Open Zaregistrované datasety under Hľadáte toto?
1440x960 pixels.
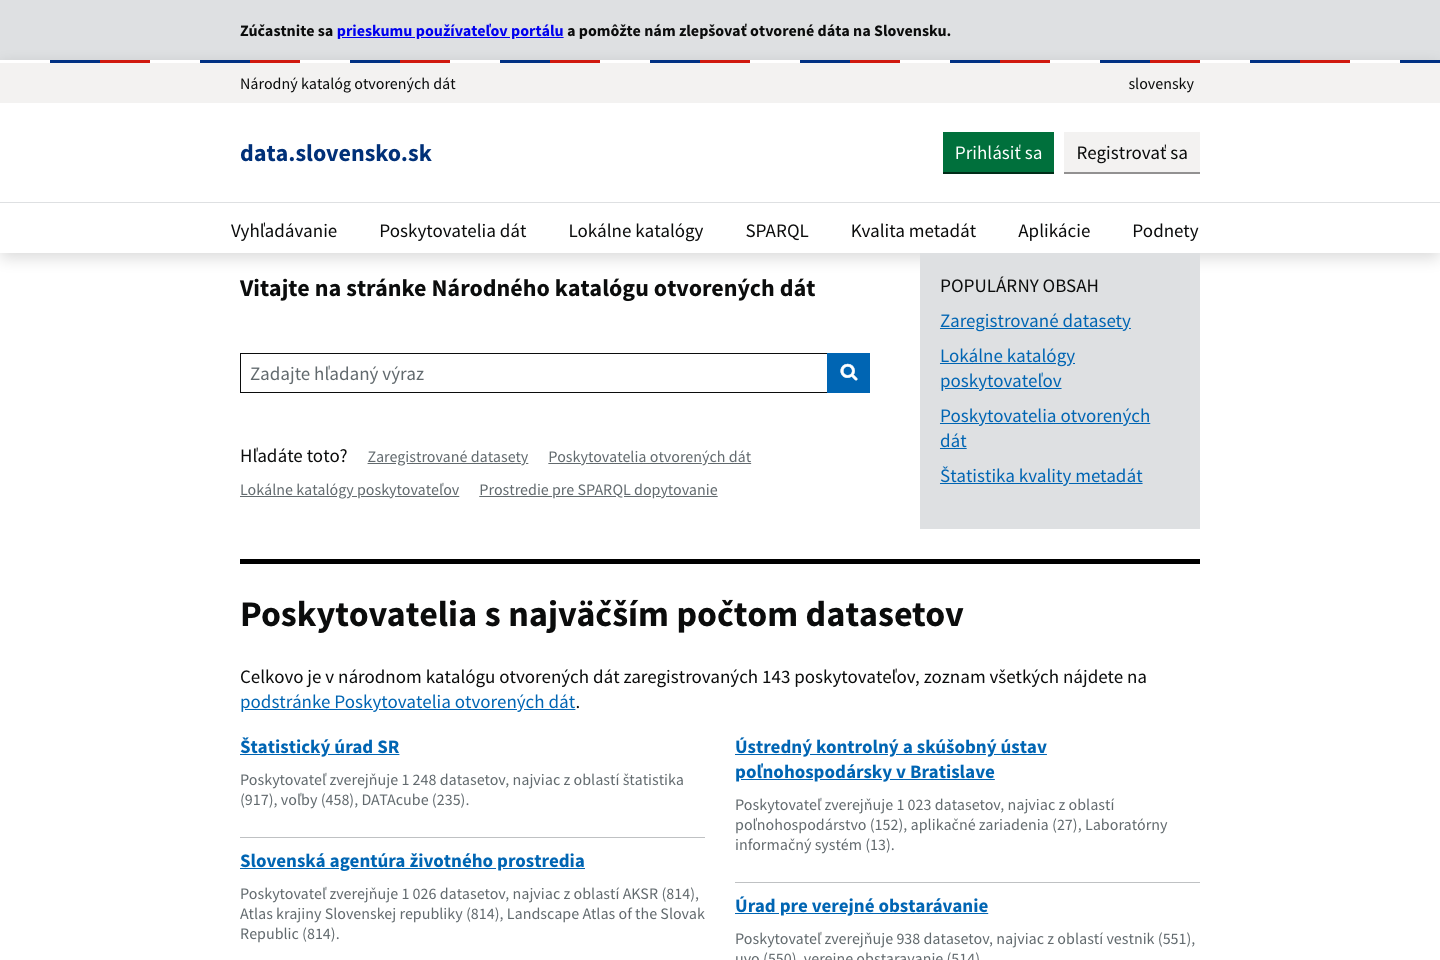447,456
